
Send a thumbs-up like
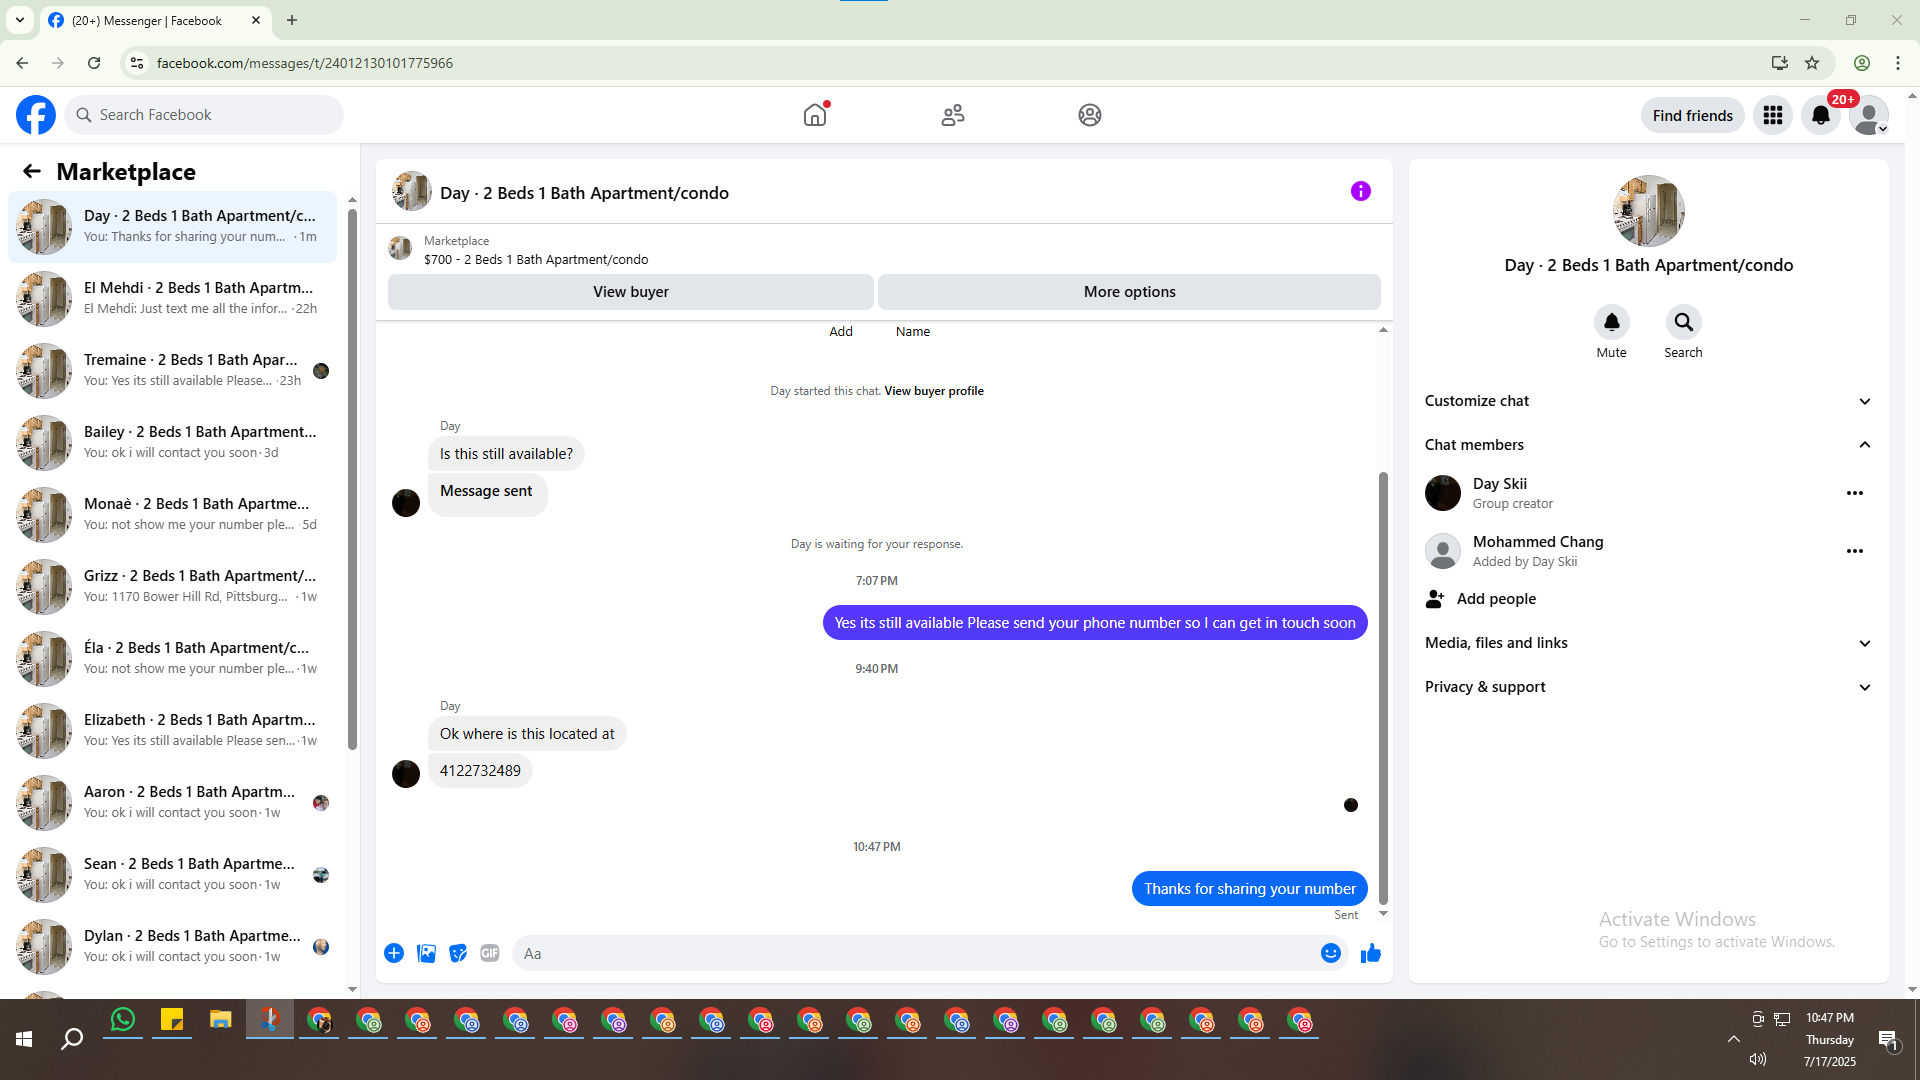tap(1371, 953)
